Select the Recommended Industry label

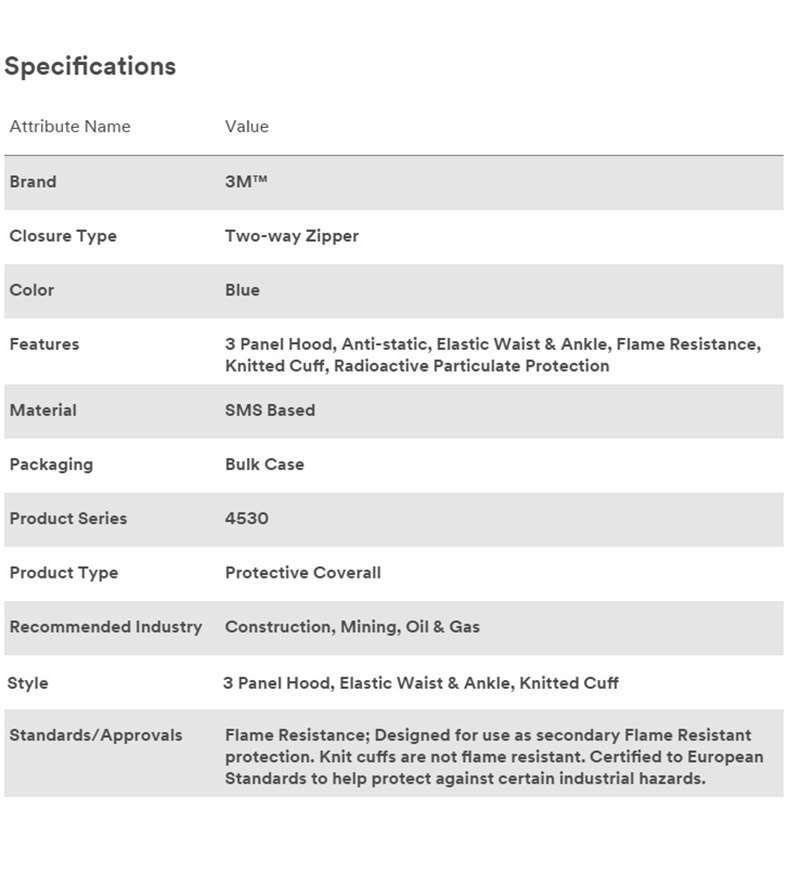tap(106, 627)
